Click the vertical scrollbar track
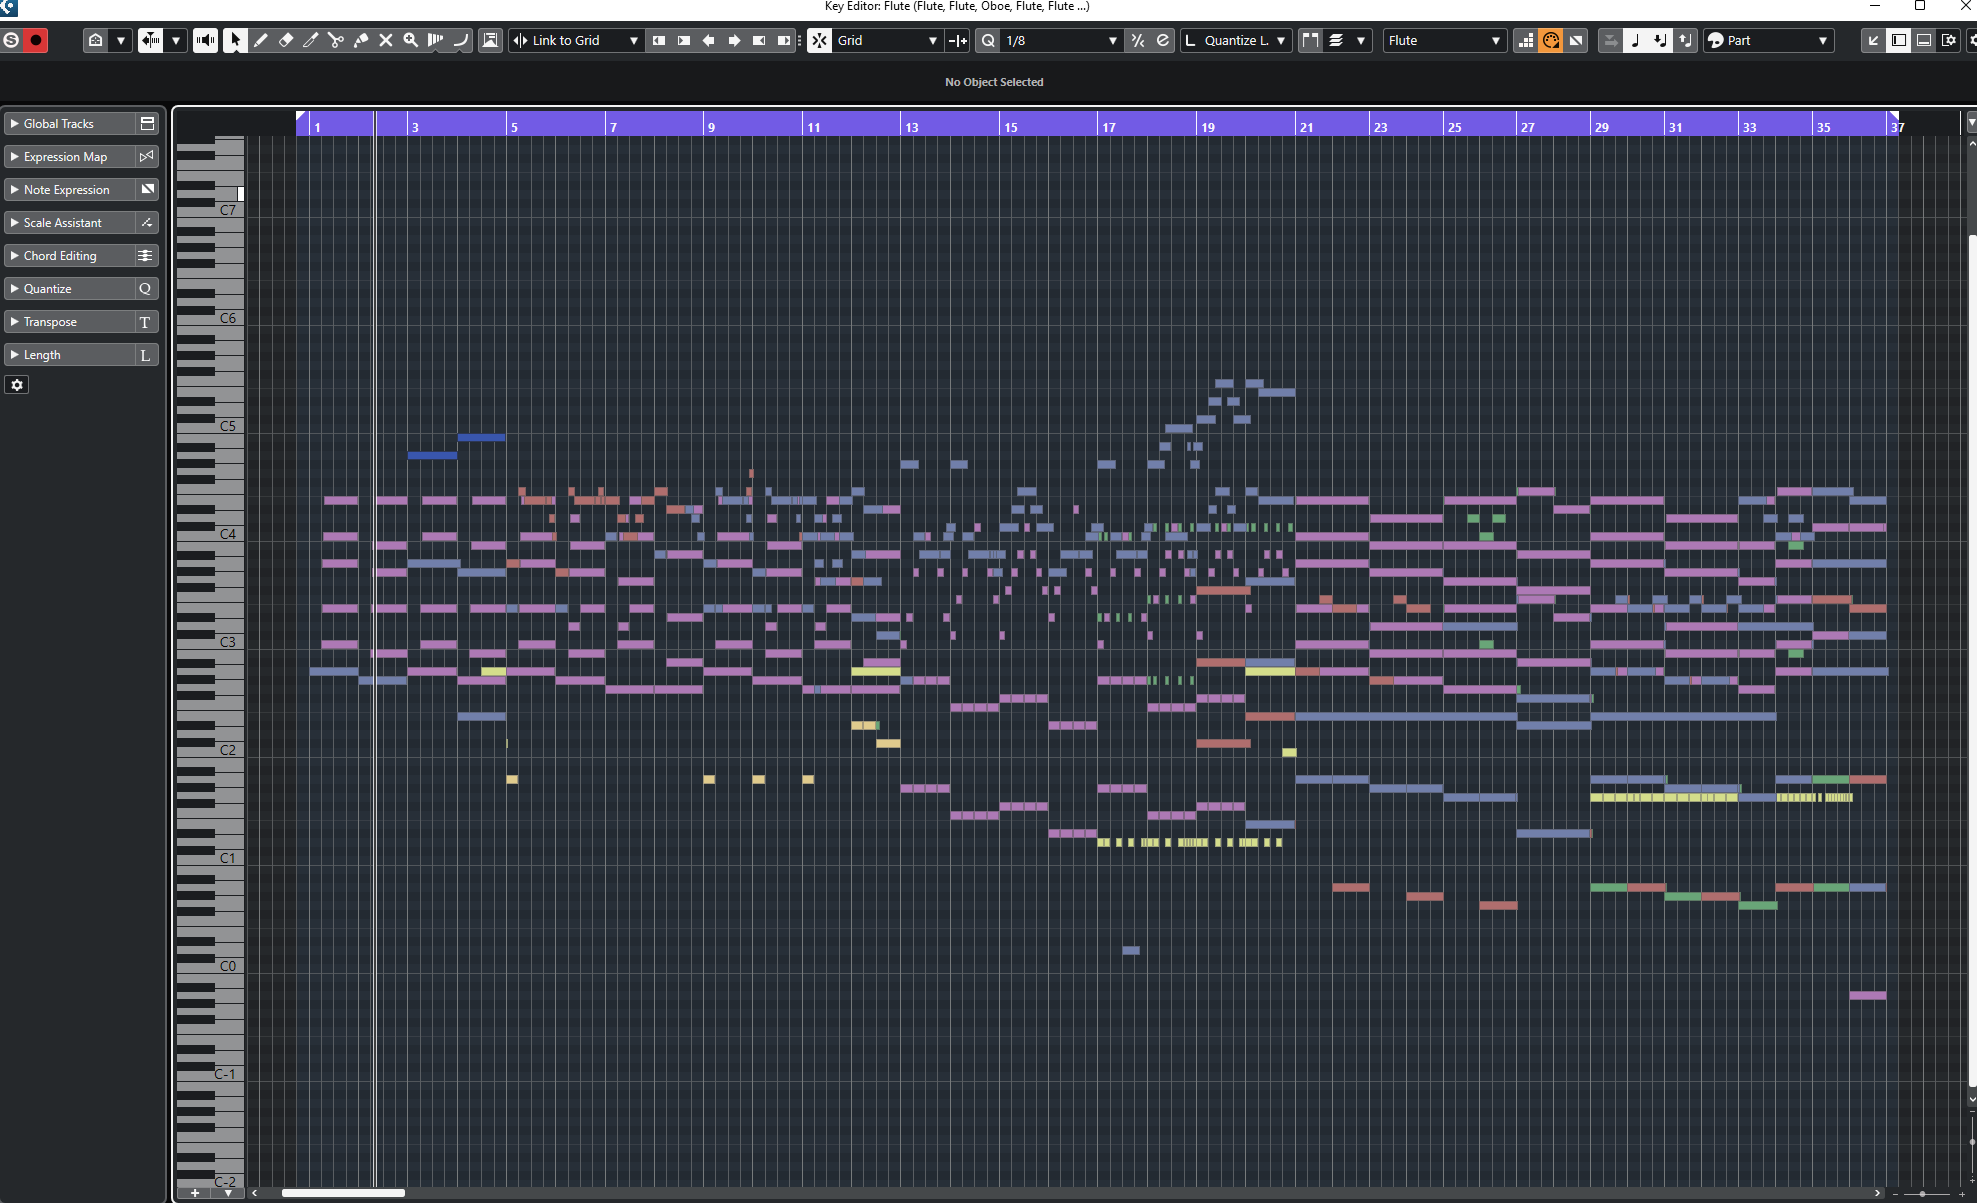The width and height of the screenshot is (1977, 1203). (1971, 620)
